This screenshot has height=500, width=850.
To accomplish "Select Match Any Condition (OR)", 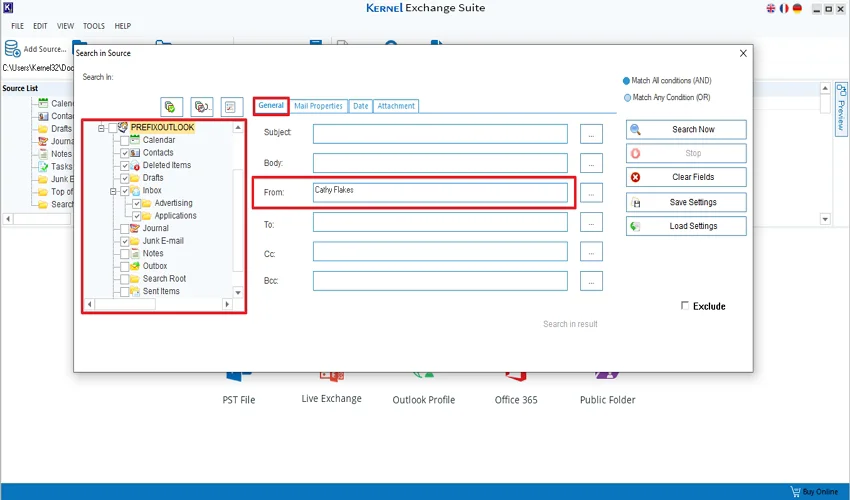I will coord(627,98).
